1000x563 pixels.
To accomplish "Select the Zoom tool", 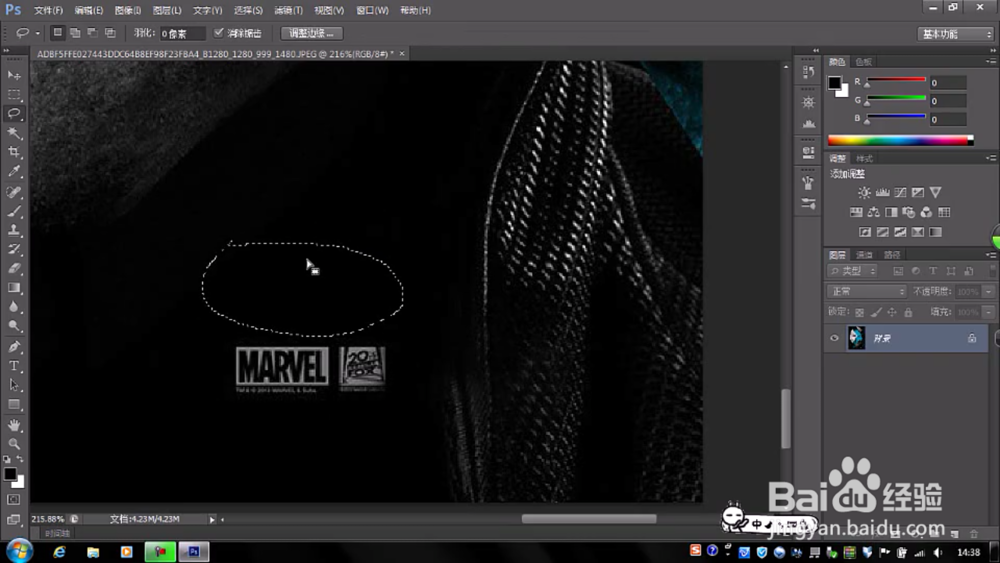I will [14, 444].
